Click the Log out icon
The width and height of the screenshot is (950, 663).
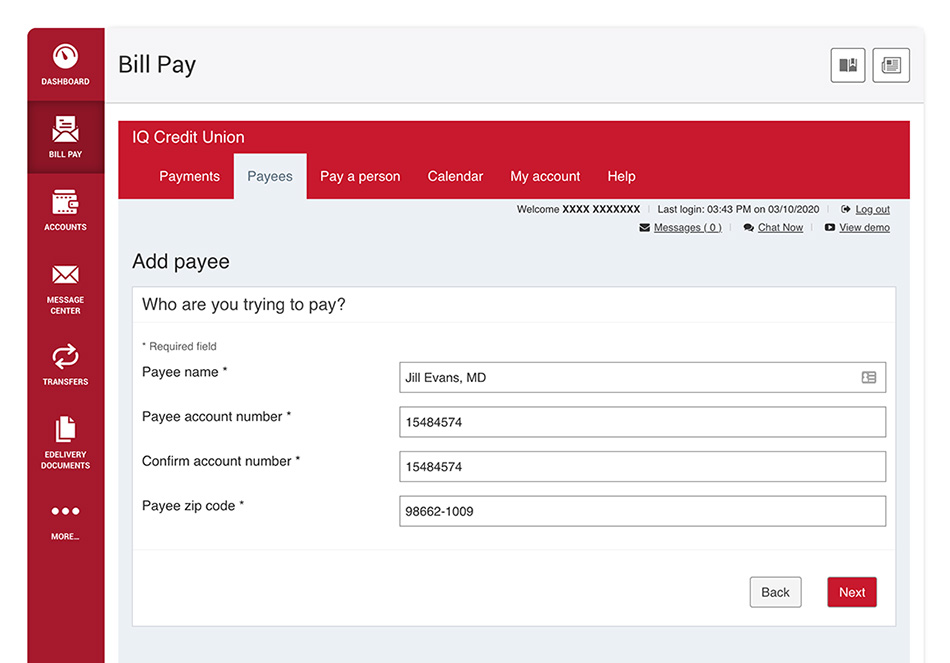click(x=844, y=209)
